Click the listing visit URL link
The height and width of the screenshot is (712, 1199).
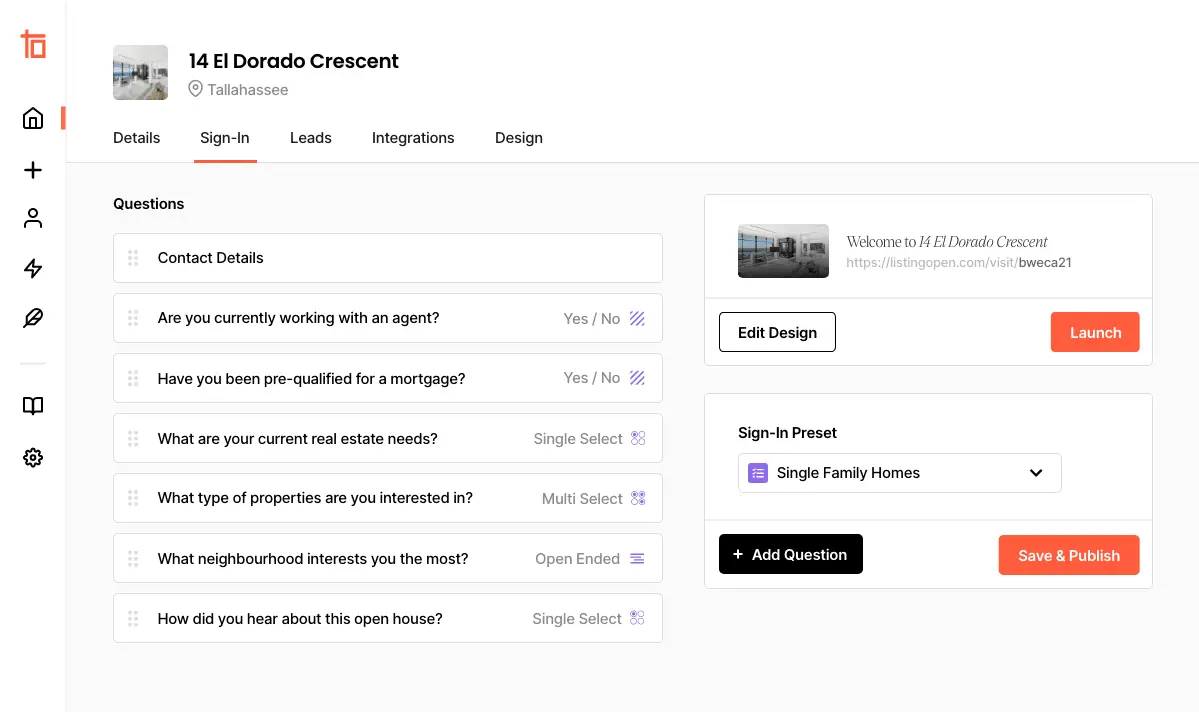958,263
